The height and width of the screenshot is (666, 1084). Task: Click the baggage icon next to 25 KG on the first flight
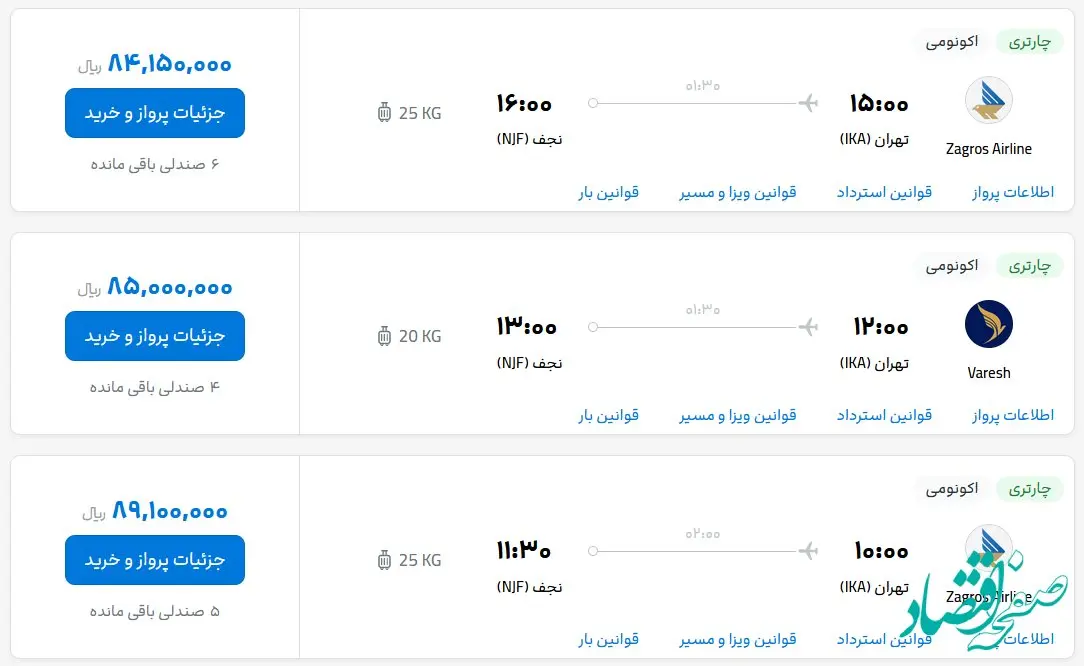(384, 113)
